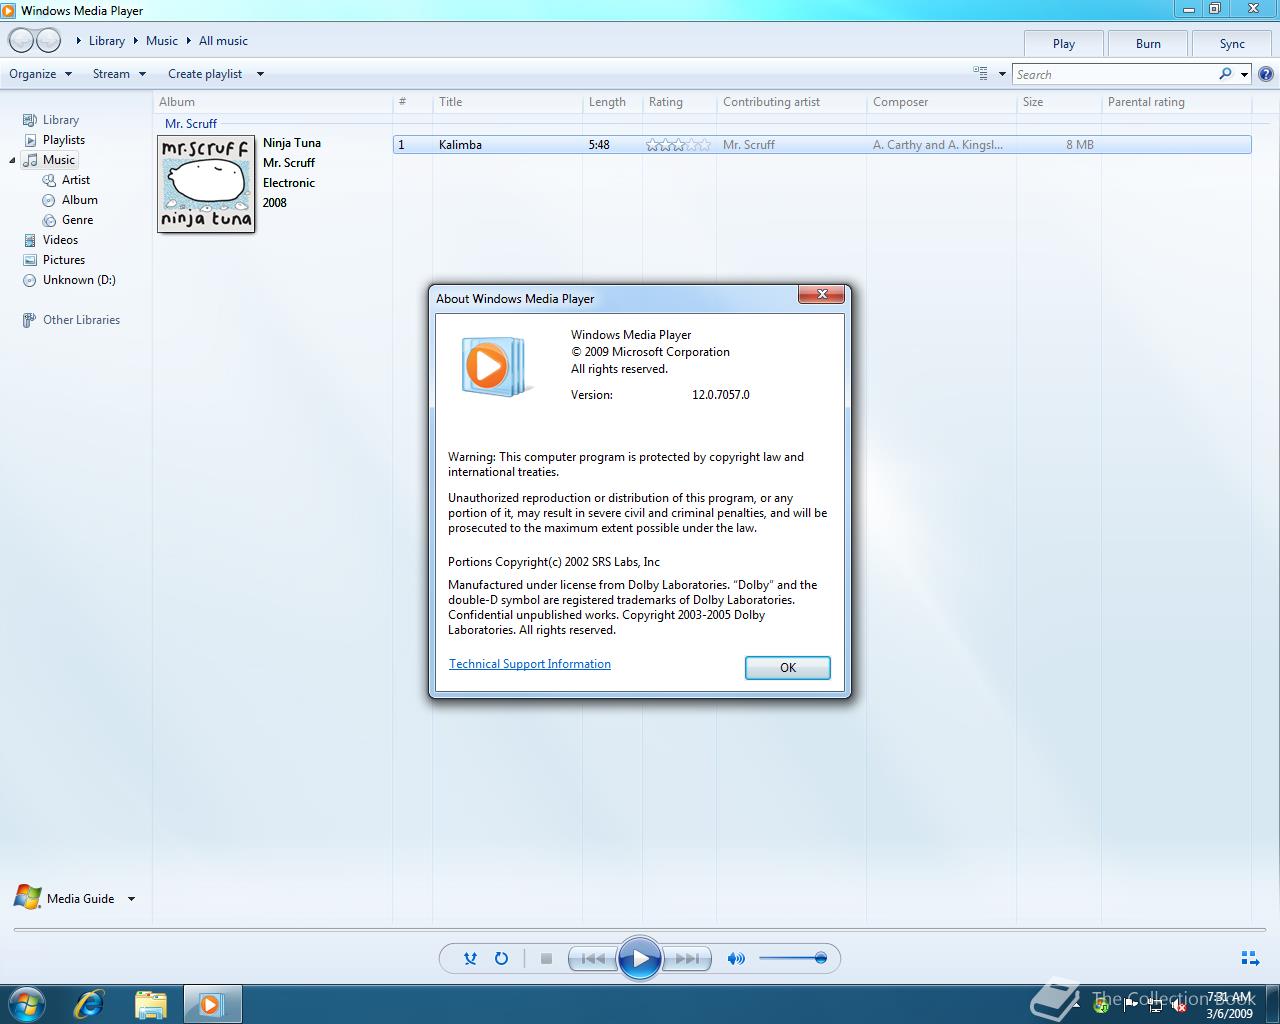
Task: Switch to Now Playing mode
Action: click(1250, 958)
